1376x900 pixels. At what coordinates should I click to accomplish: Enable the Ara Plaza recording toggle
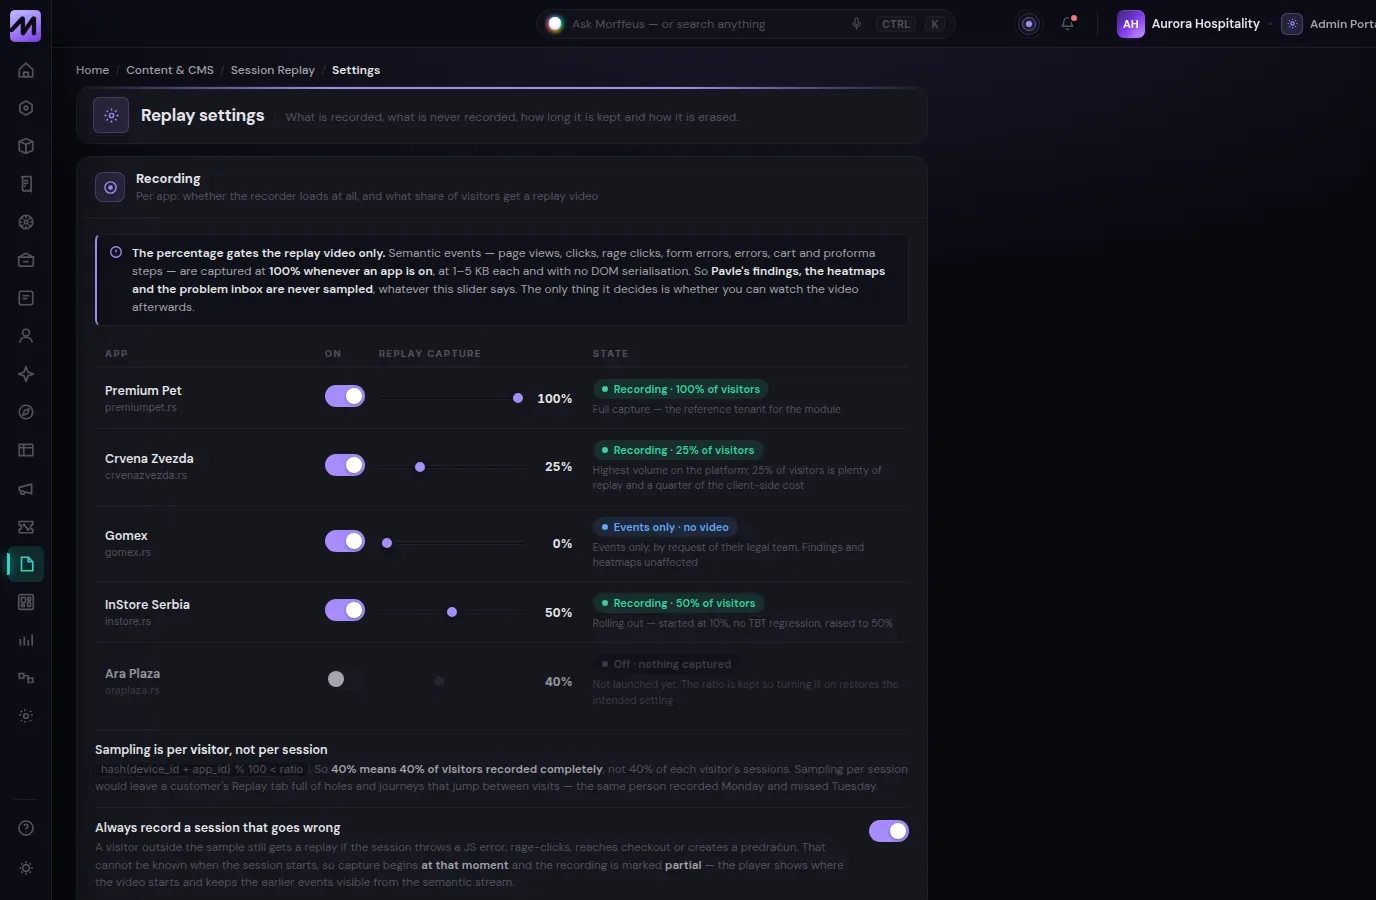(345, 679)
